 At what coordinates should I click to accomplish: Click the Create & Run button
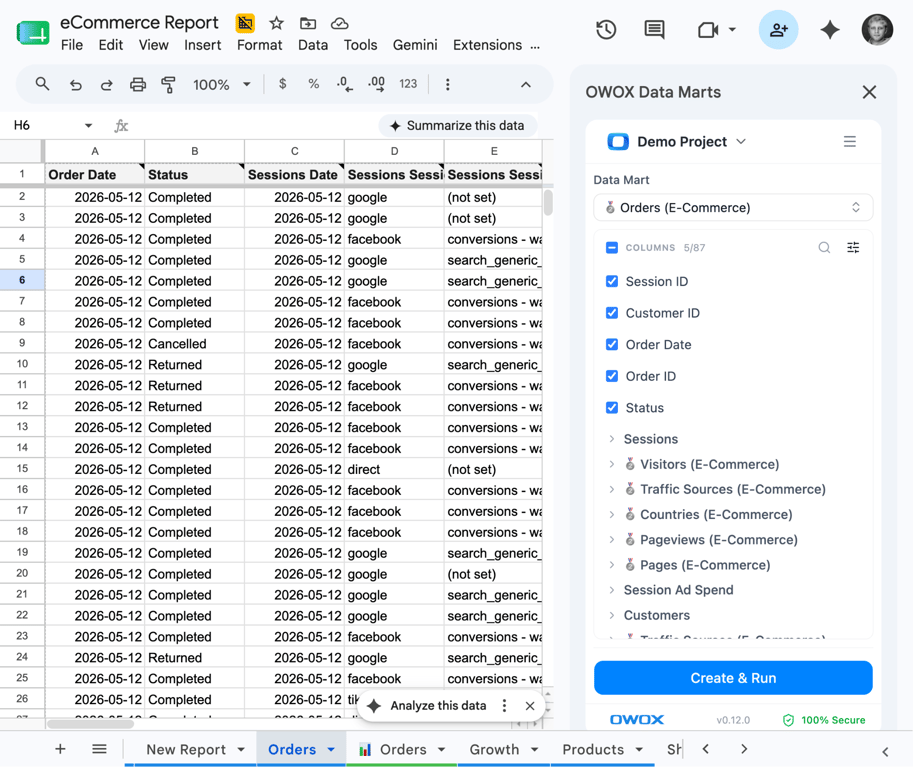(x=733, y=678)
